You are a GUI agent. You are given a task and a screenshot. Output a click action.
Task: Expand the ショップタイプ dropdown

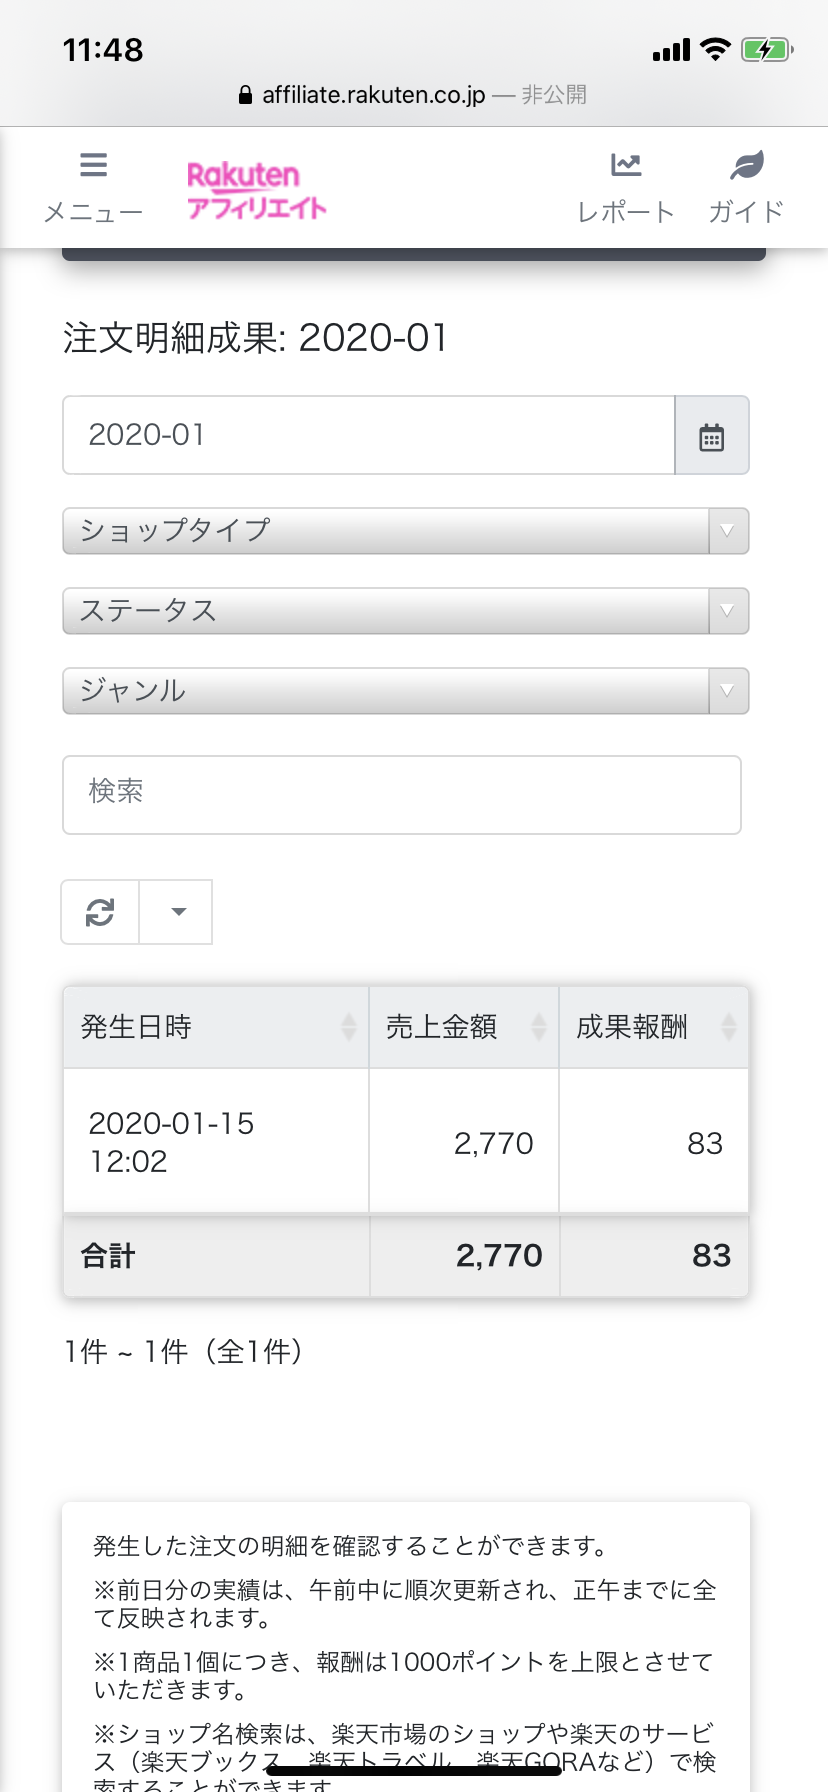point(405,531)
